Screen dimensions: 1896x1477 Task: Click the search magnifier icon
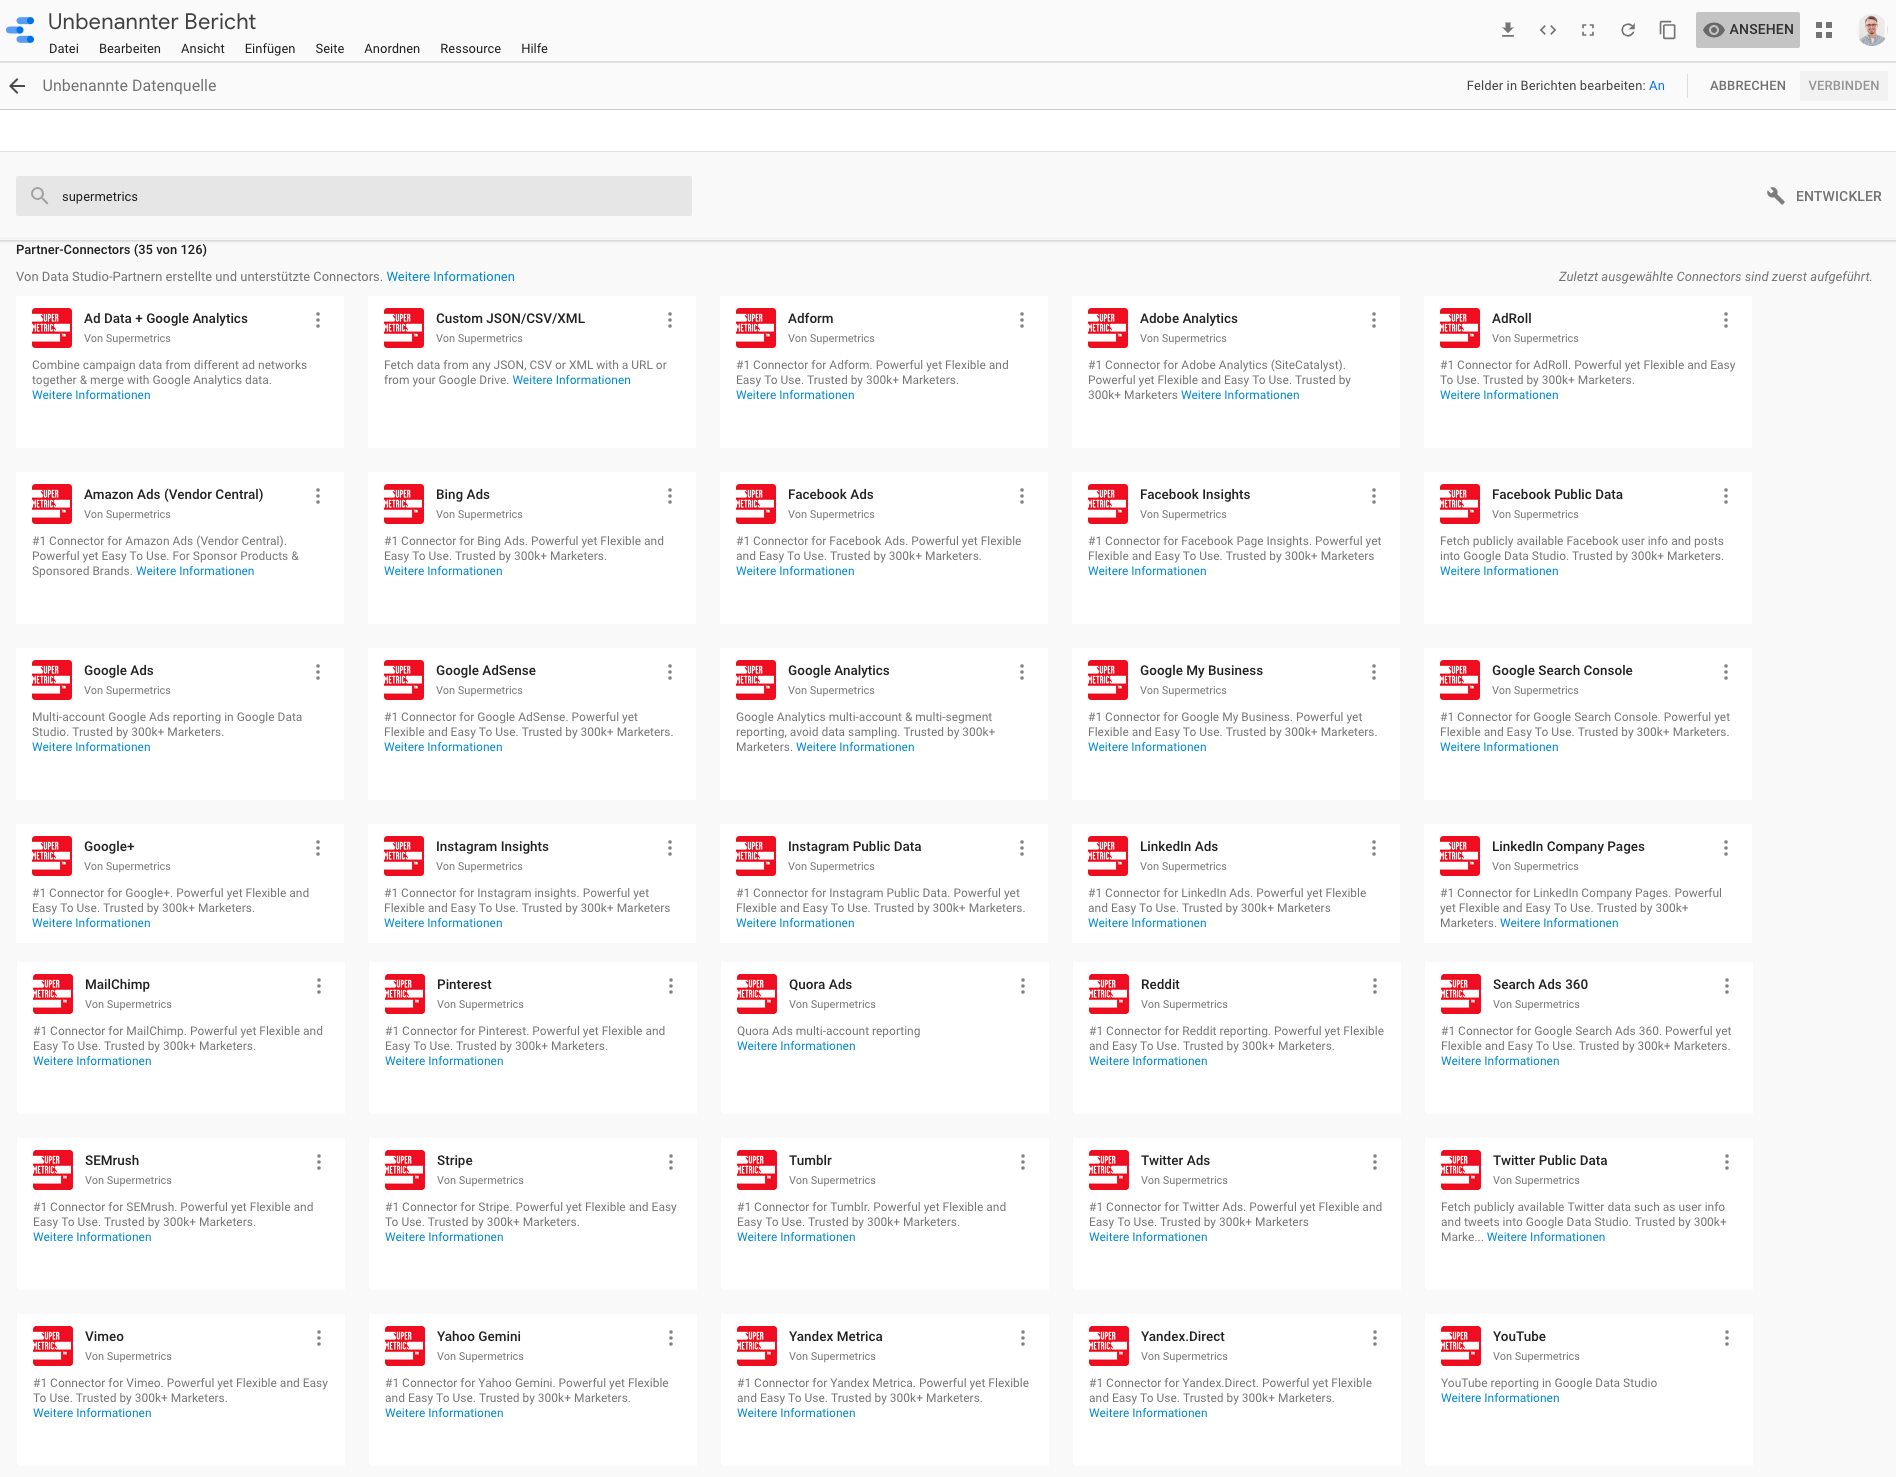(x=39, y=196)
